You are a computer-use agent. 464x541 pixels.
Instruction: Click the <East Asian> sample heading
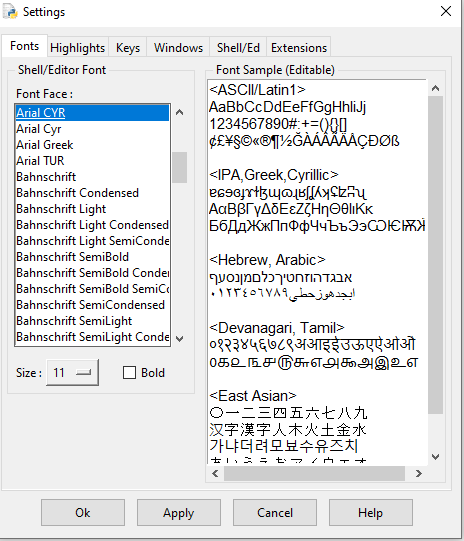point(253,396)
